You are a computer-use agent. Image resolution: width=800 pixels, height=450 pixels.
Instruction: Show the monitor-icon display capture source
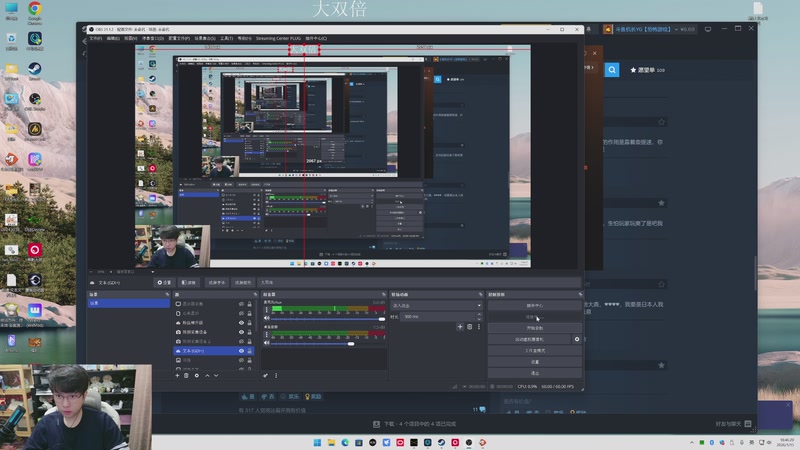[x=241, y=304]
